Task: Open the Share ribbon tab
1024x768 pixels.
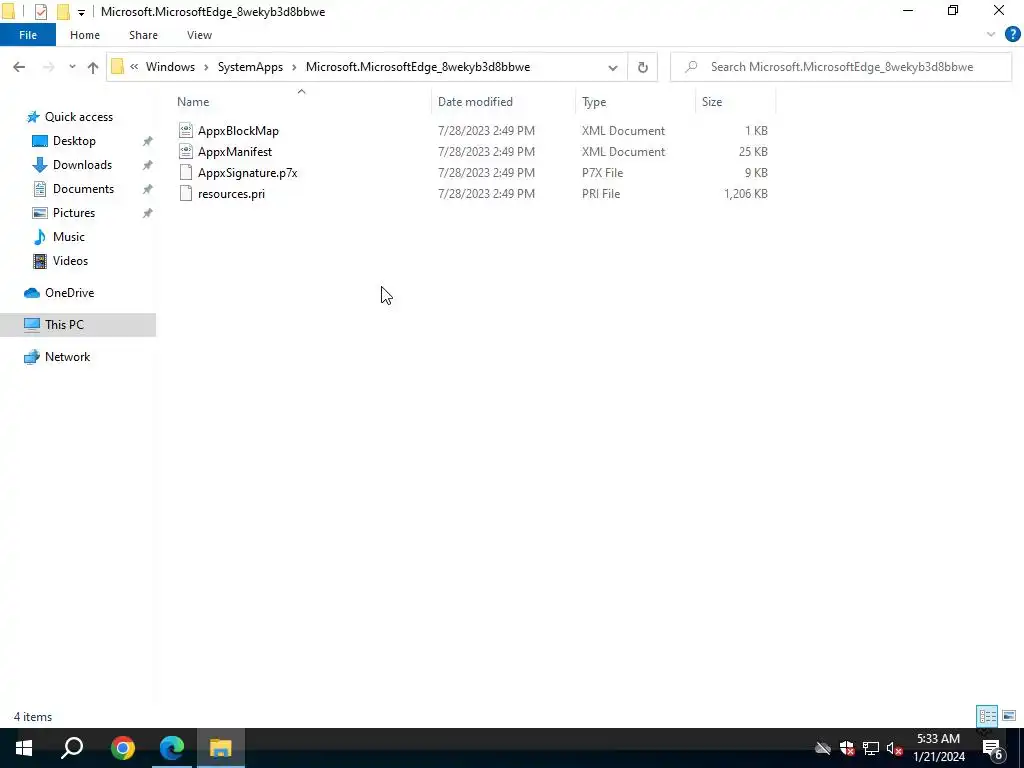Action: [x=143, y=35]
